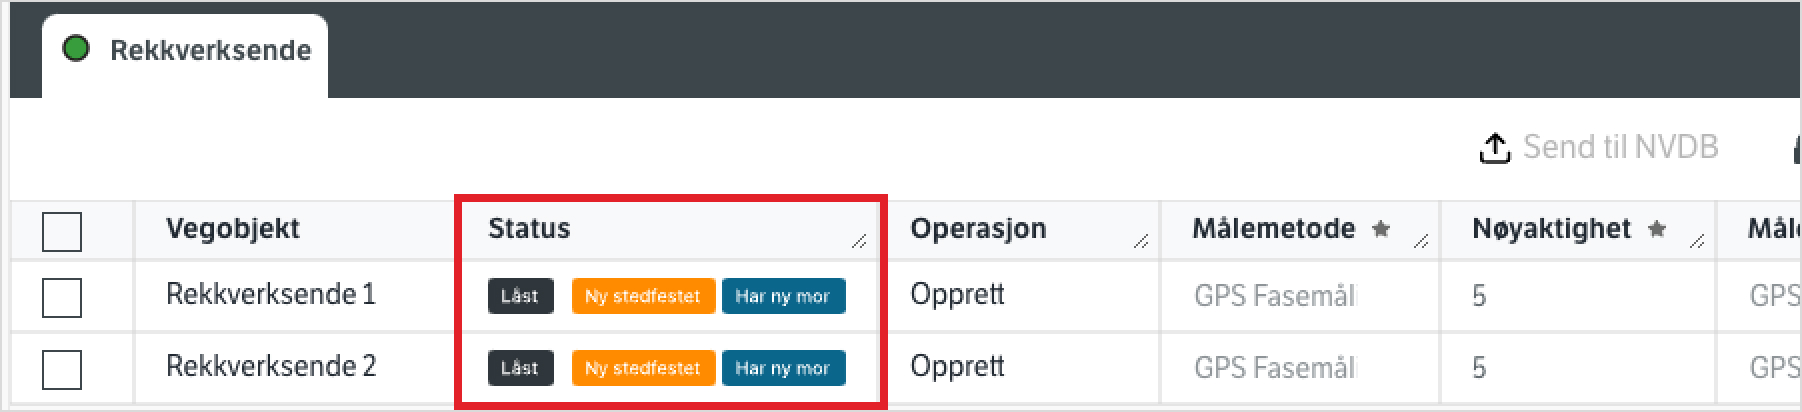Click orange Ny stedfestet badge for Rekkverksende 1
The width and height of the screenshot is (1802, 412).
643,296
